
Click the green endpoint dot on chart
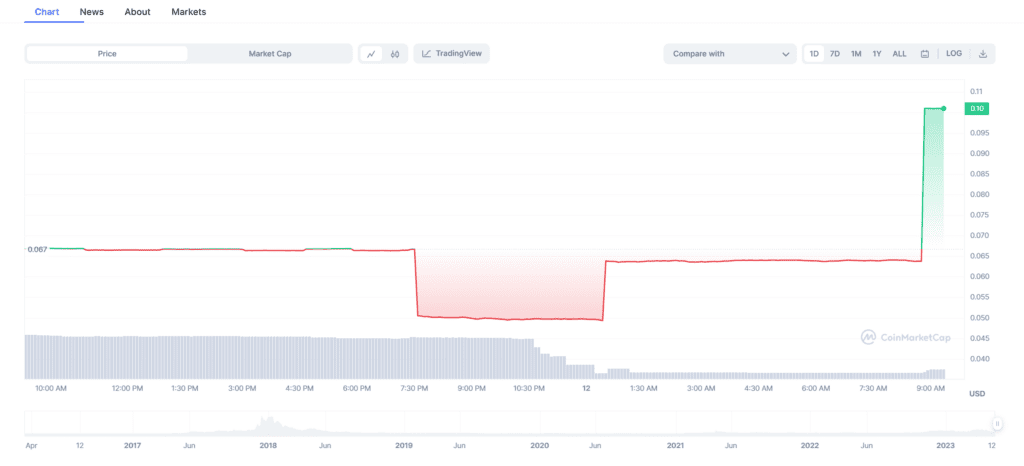tap(944, 108)
